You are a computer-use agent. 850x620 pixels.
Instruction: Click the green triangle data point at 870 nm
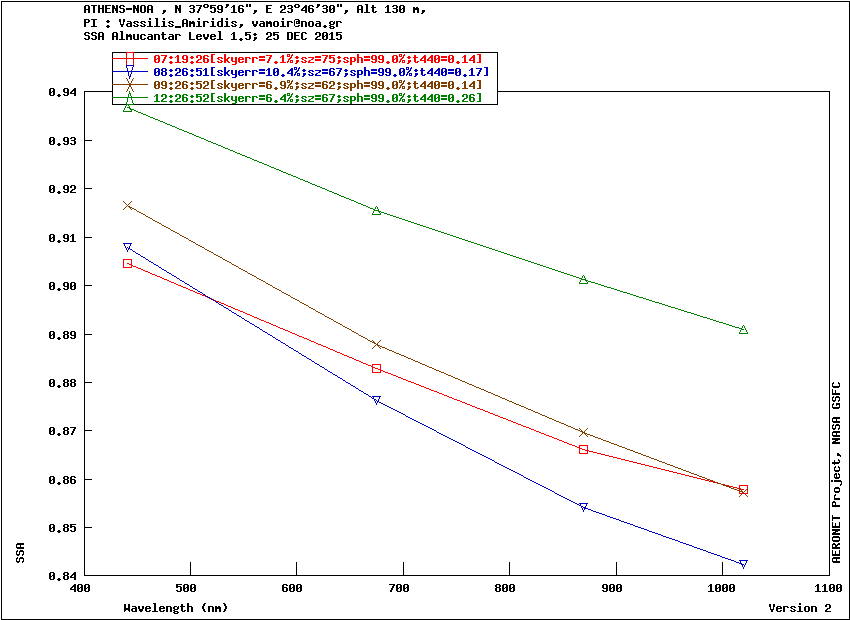pos(583,280)
